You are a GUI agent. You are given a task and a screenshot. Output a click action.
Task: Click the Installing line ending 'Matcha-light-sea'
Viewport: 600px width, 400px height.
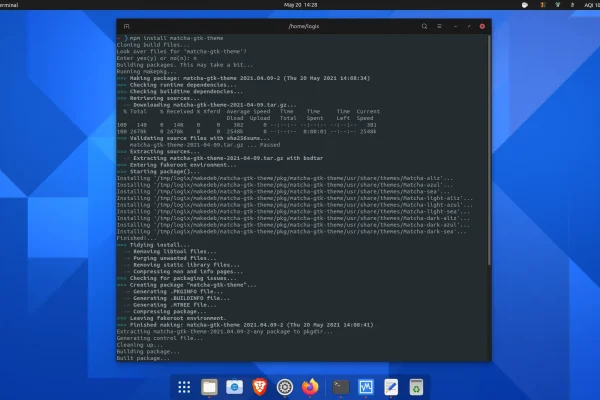coord(293,212)
